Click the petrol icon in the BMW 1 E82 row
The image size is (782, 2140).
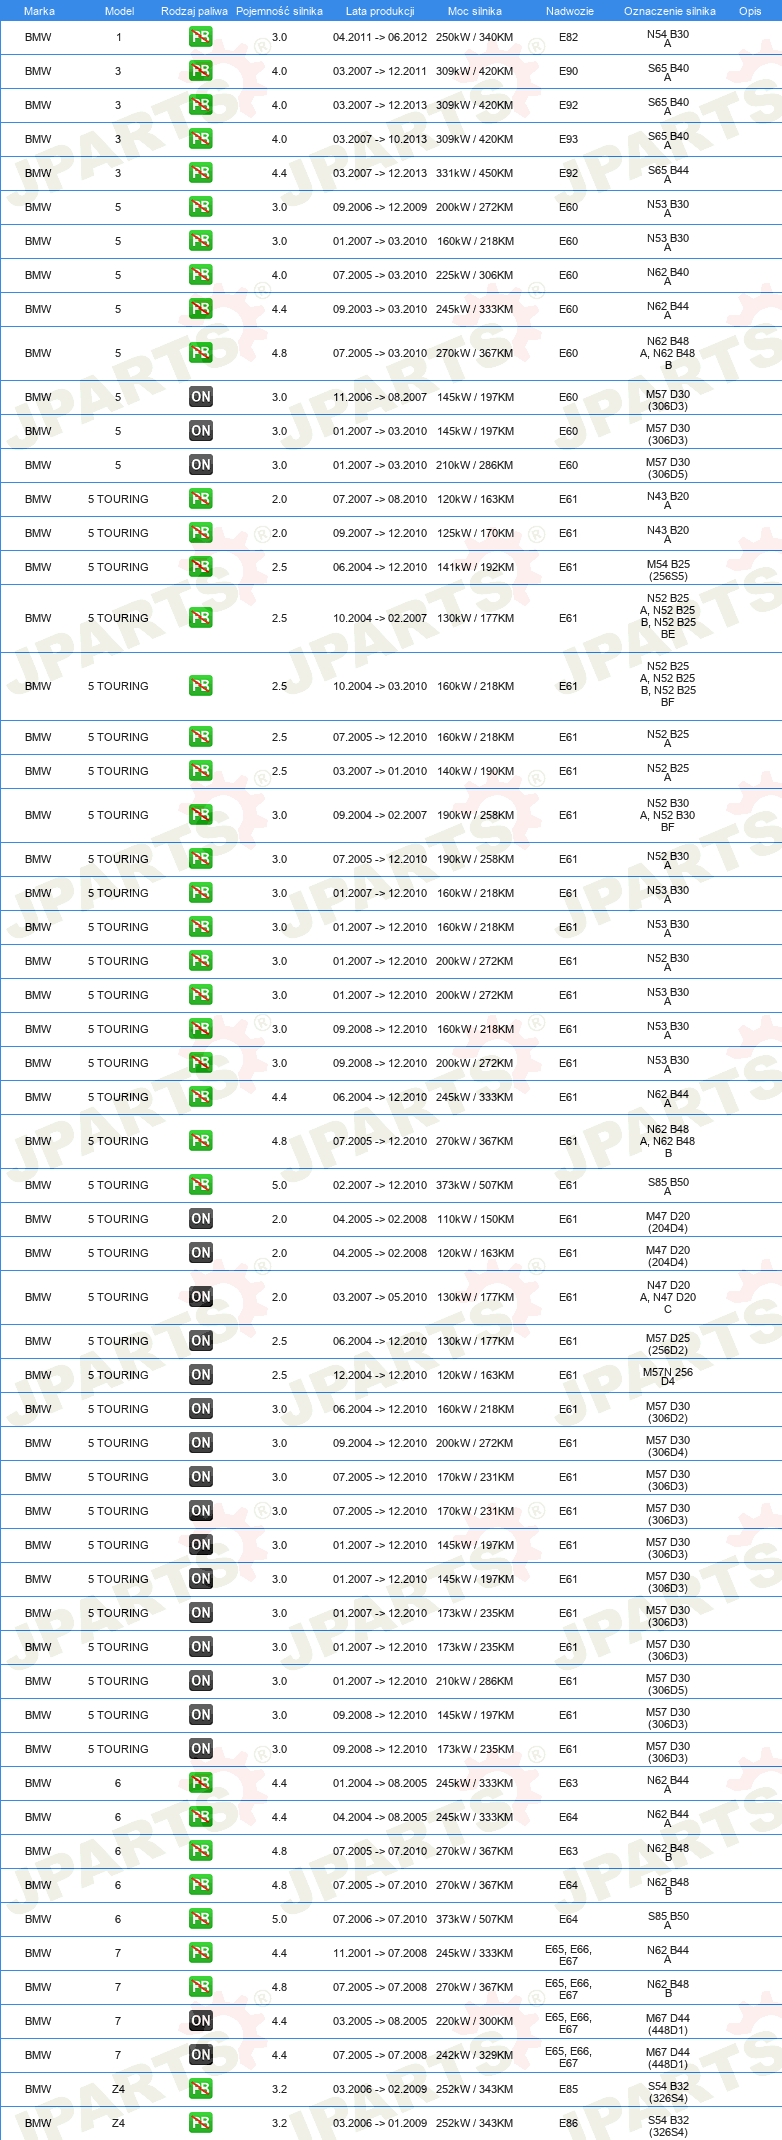coord(200,37)
